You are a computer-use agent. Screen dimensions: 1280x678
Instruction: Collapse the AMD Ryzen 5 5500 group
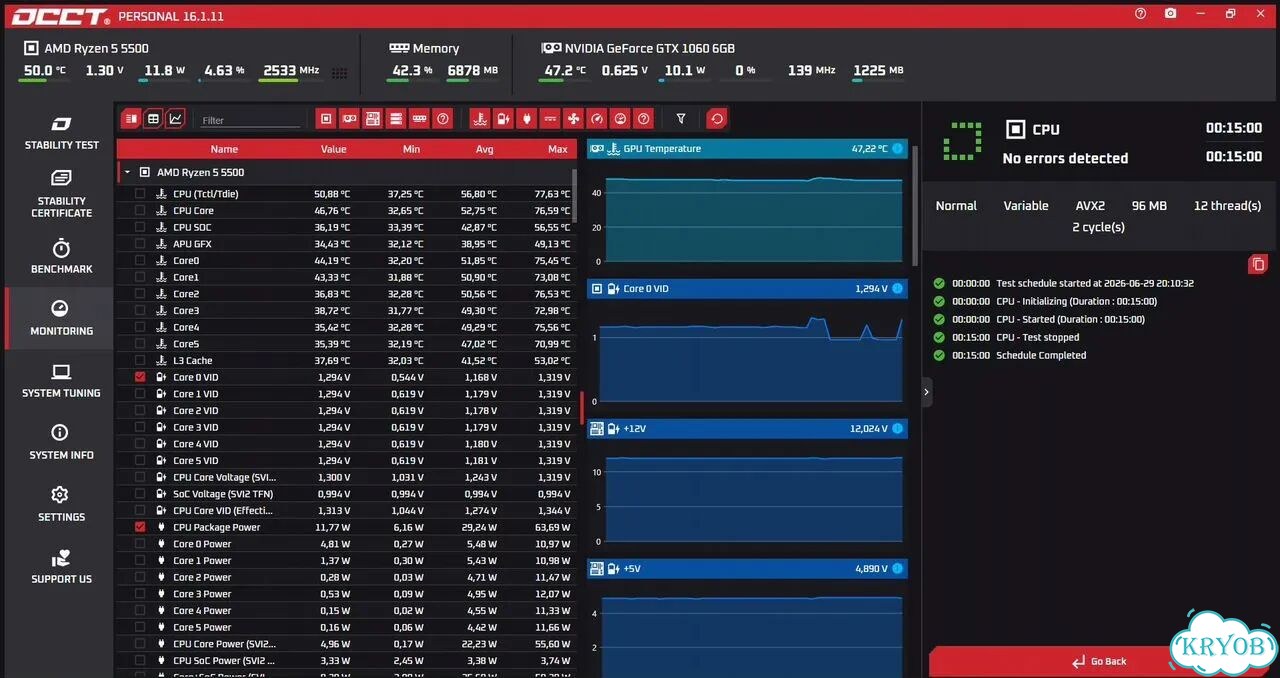pos(127,172)
